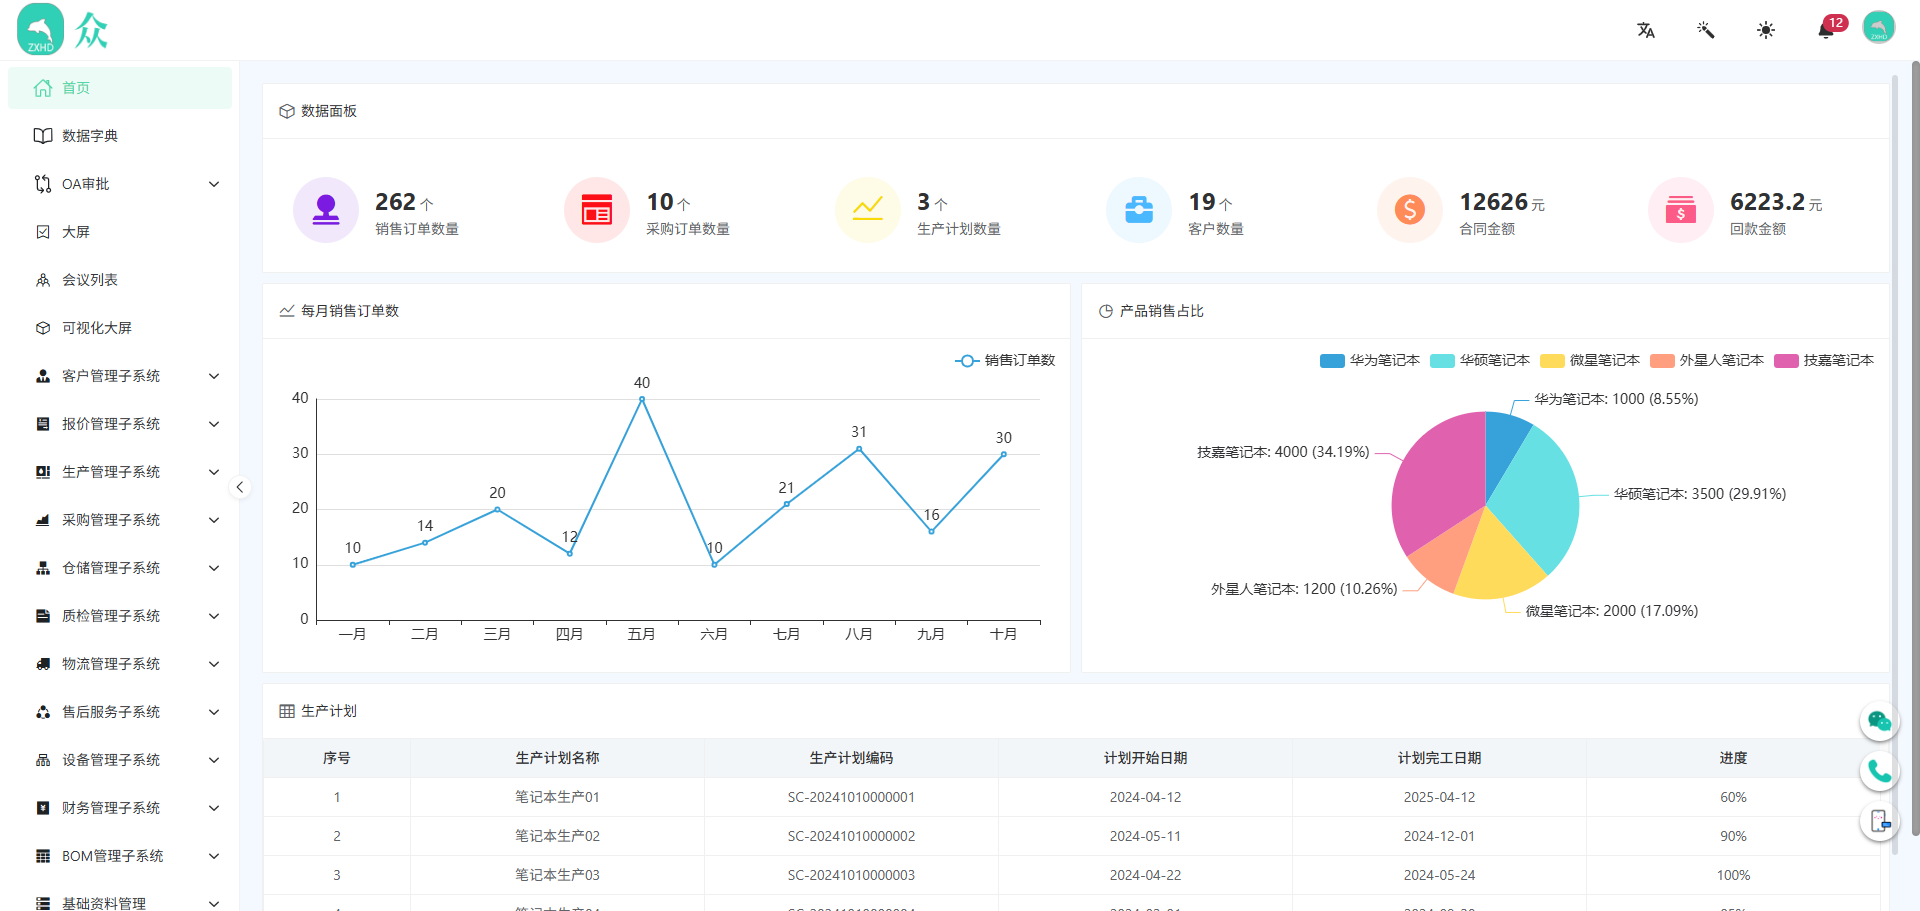Screen dimensions: 1920x911
Task: Expand 质检管理子系统 submenu
Action: coord(120,616)
